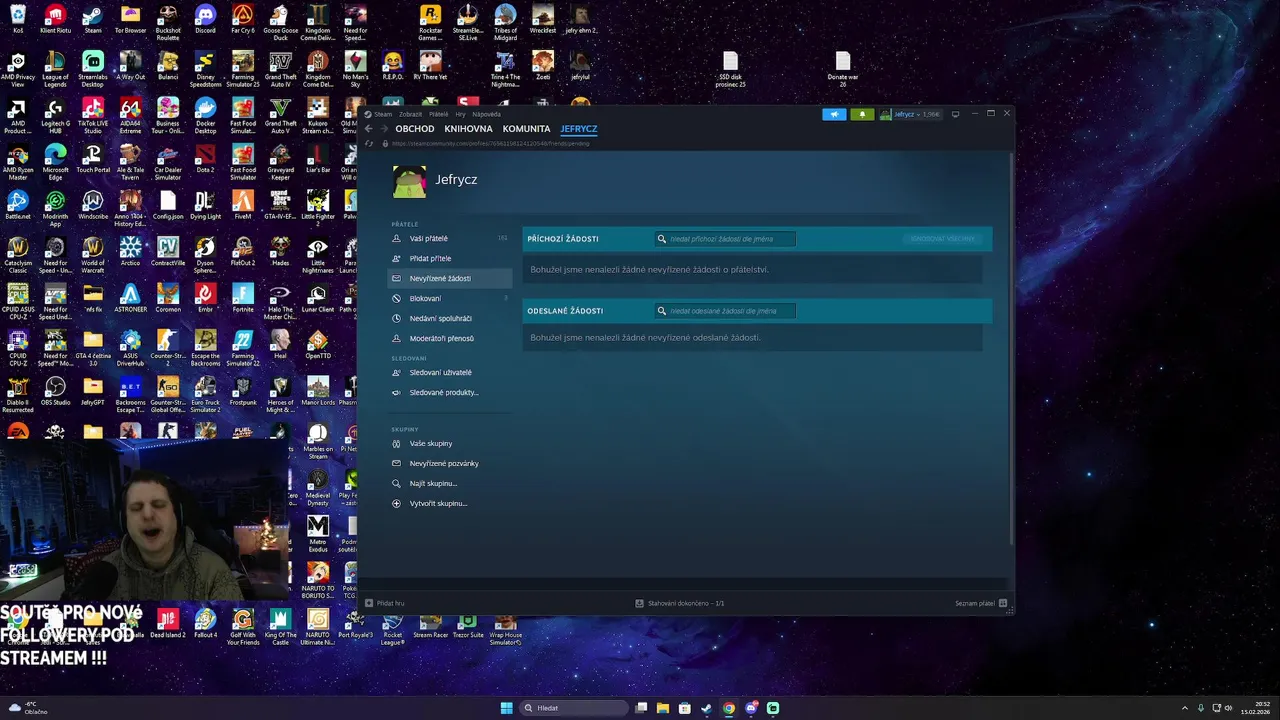Open the Jefrycz account dropdown in Steam

pyautogui.click(x=910, y=114)
